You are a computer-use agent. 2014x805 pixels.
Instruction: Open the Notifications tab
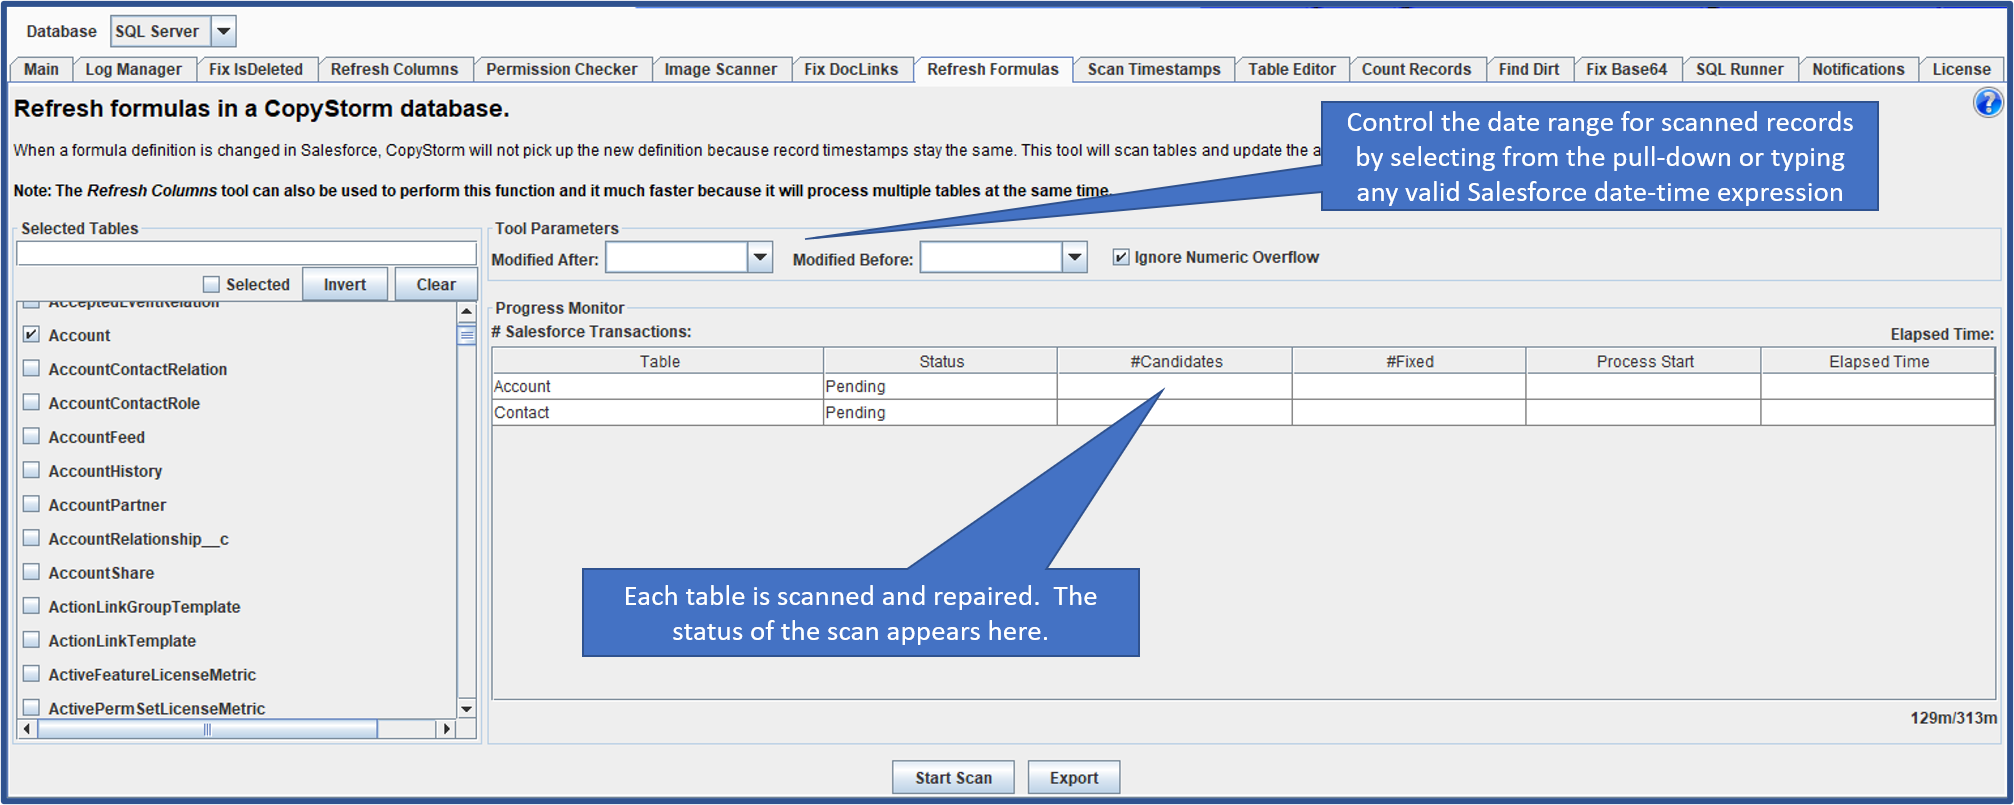click(x=1858, y=69)
